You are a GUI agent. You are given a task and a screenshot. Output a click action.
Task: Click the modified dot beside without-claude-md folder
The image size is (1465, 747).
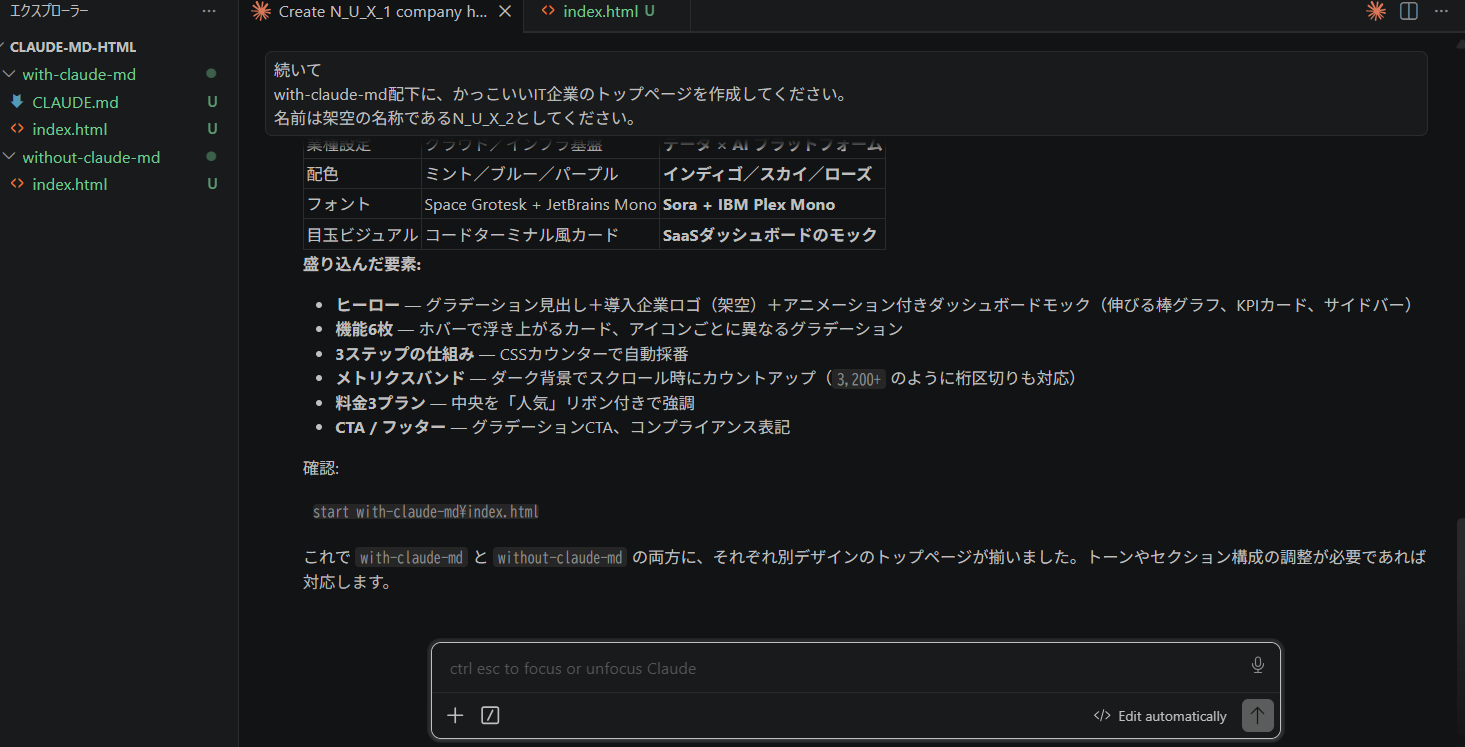click(211, 157)
